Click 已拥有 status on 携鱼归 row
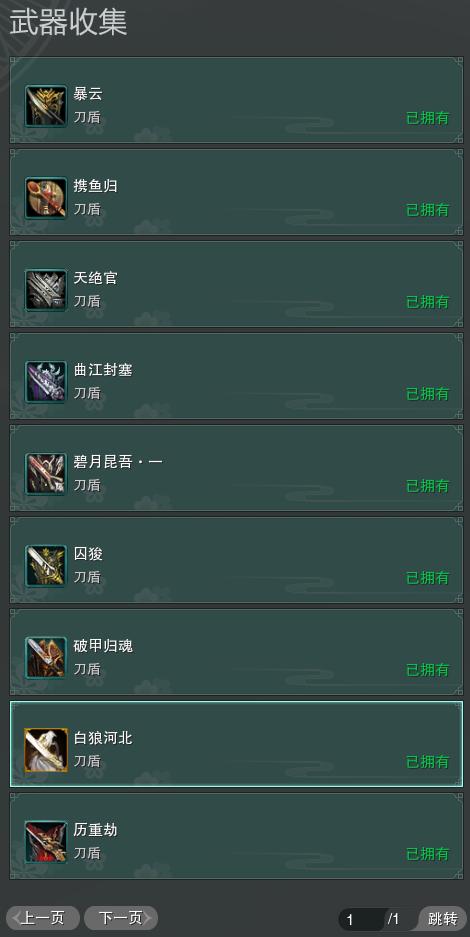 coord(428,210)
